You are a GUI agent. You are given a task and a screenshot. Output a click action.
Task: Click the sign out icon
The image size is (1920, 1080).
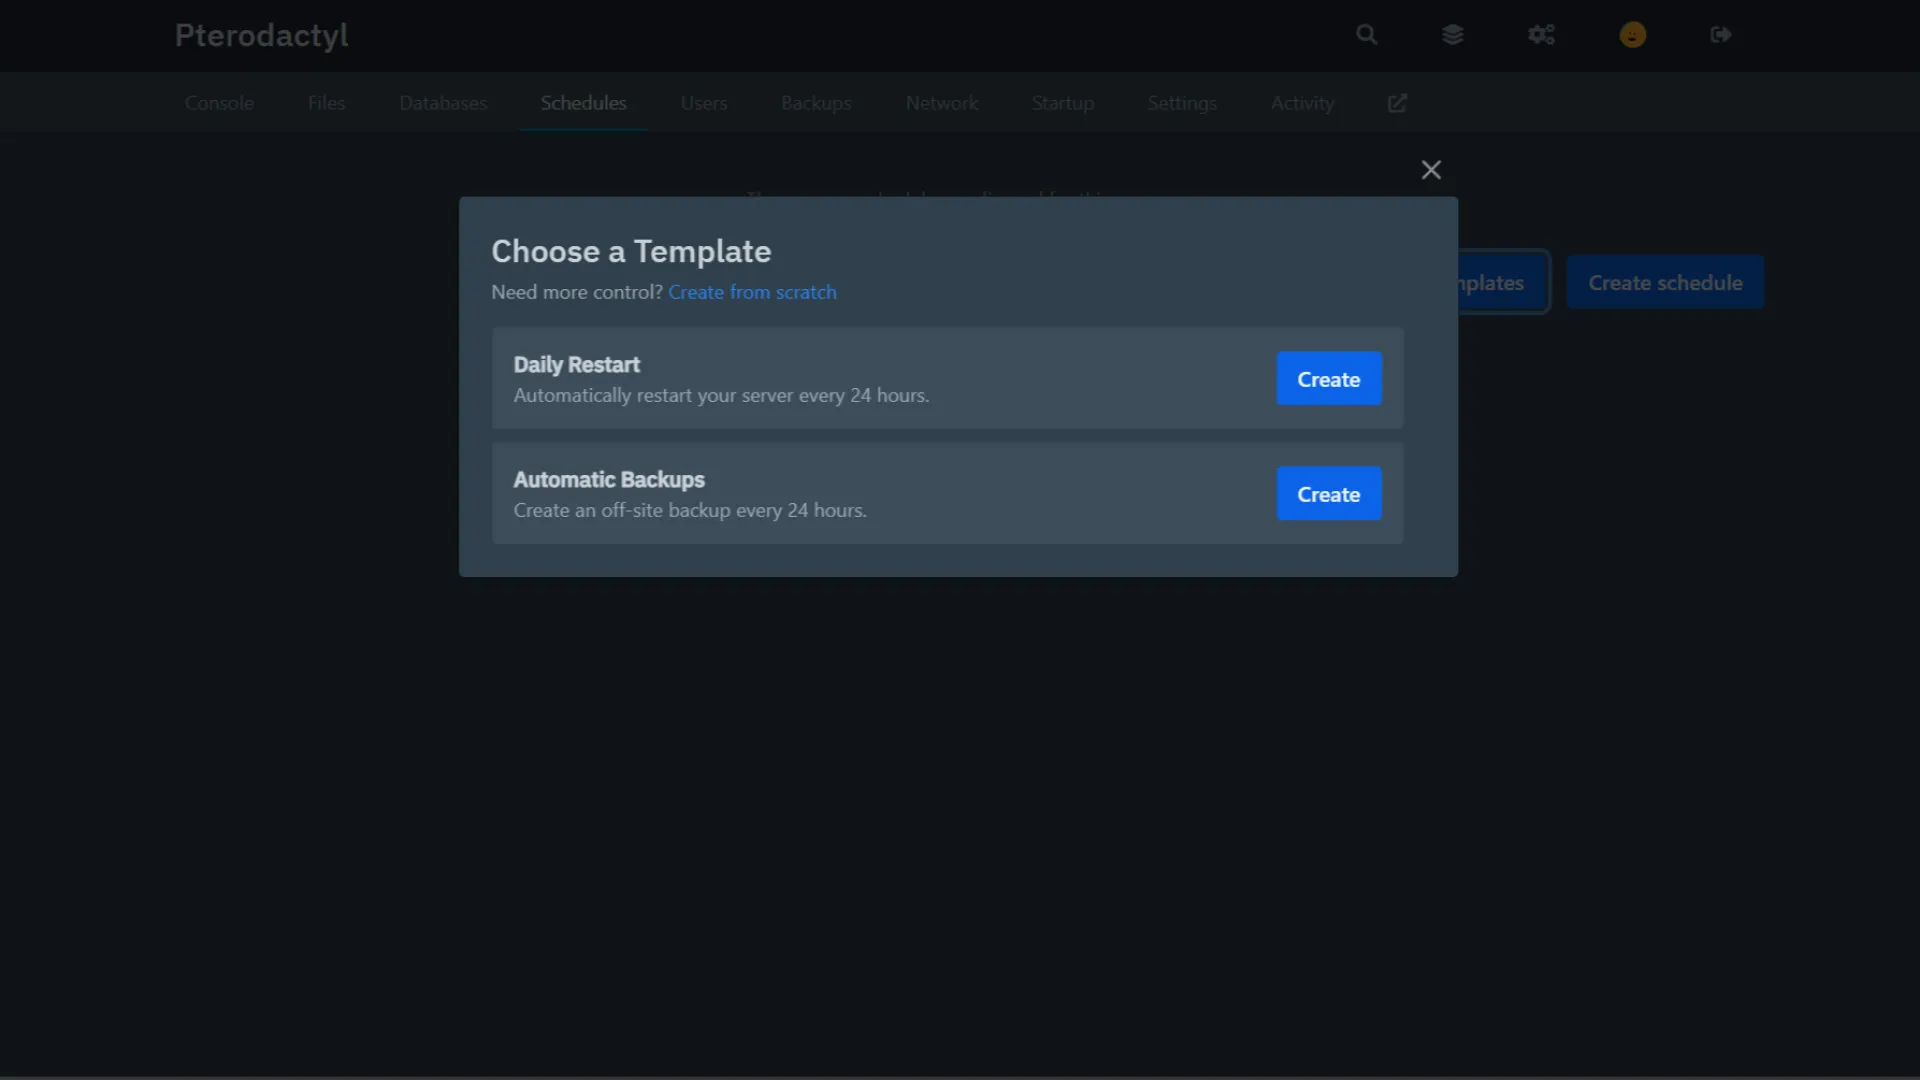1720,35
